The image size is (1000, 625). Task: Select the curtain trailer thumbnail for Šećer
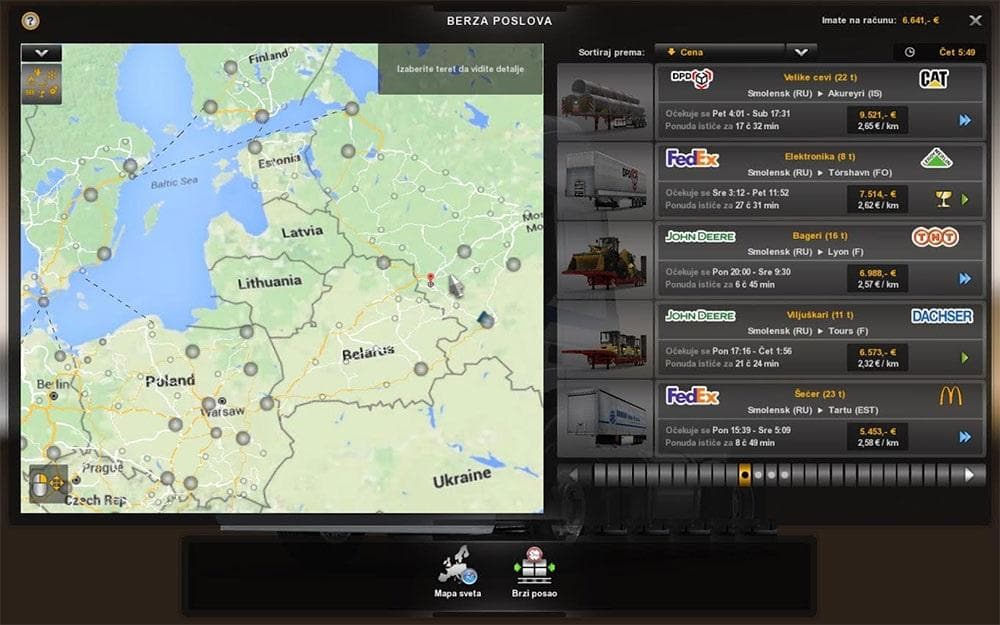point(605,418)
